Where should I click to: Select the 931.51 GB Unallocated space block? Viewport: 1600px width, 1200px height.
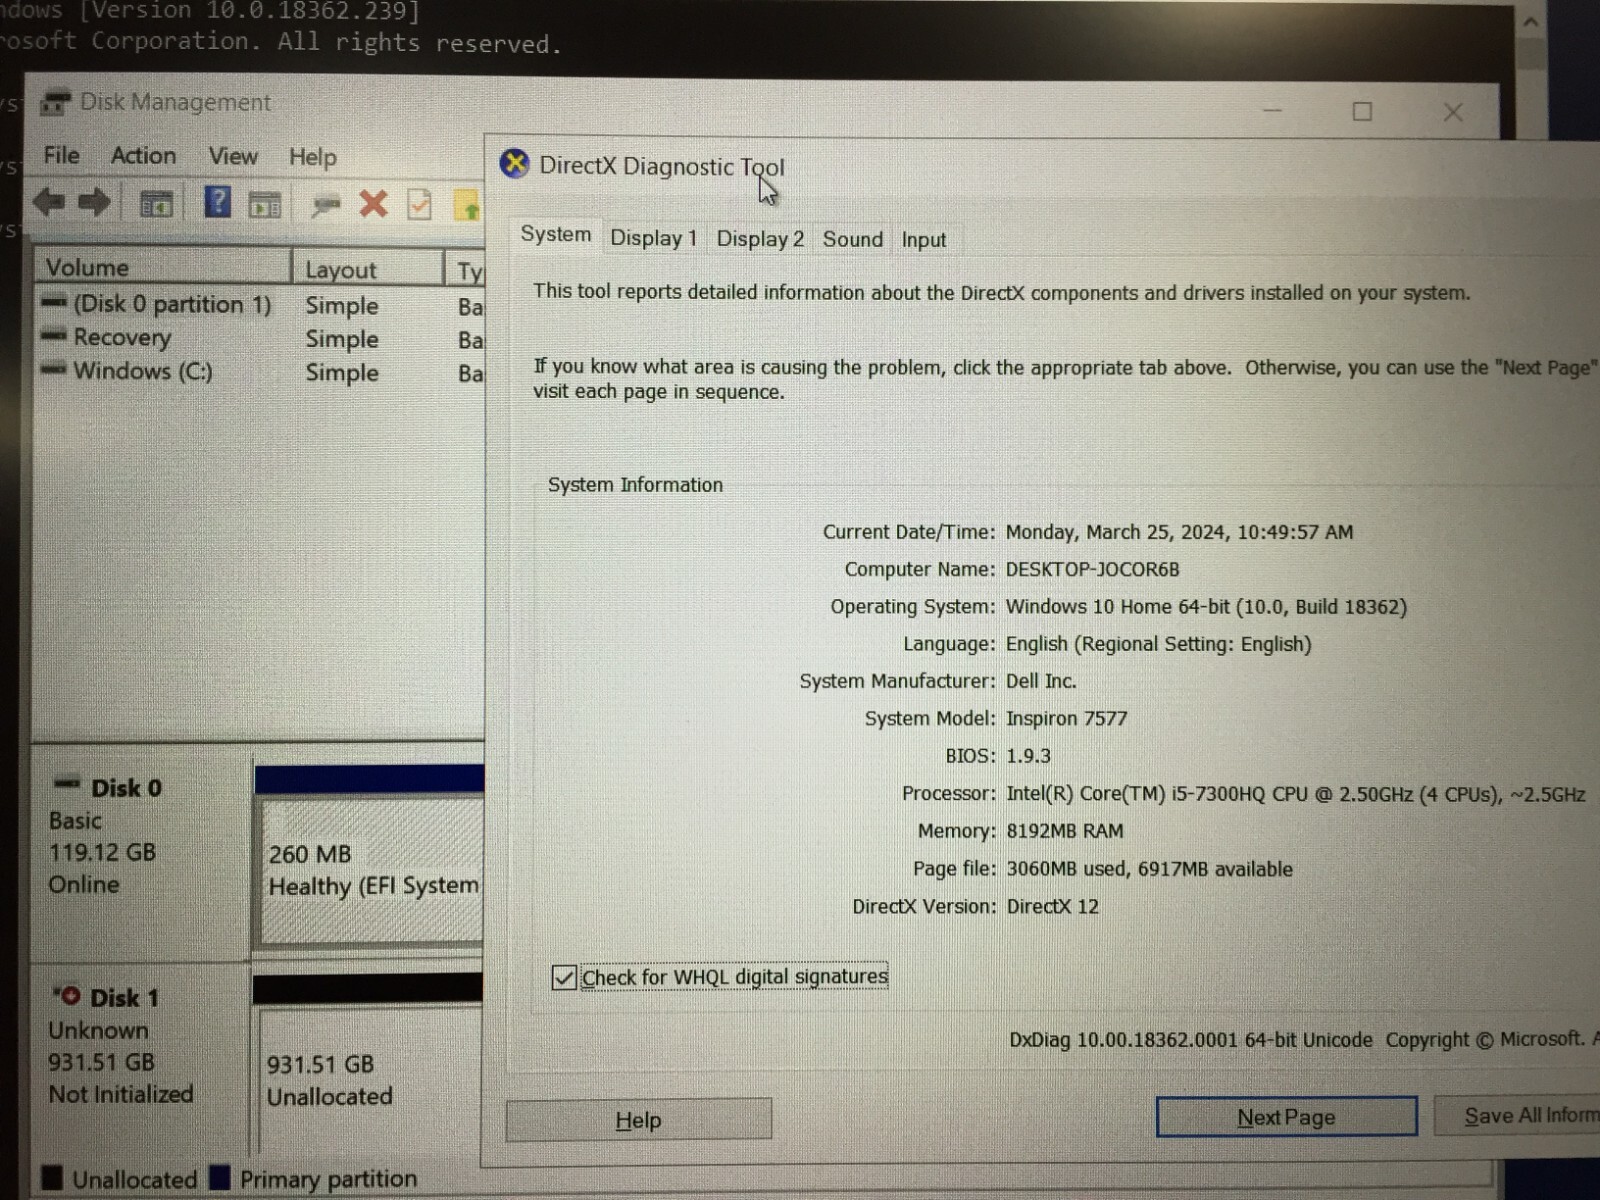pos(370,1078)
